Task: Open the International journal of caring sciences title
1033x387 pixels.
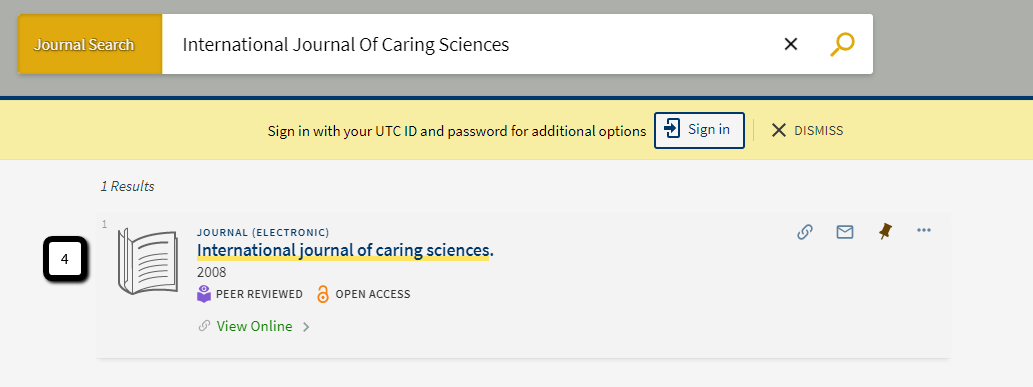Action: point(345,251)
